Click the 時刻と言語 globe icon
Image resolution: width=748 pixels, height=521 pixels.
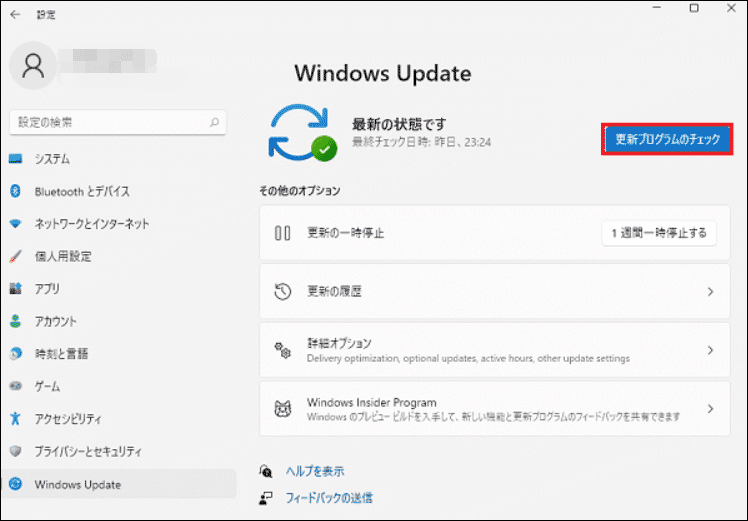coord(15,354)
